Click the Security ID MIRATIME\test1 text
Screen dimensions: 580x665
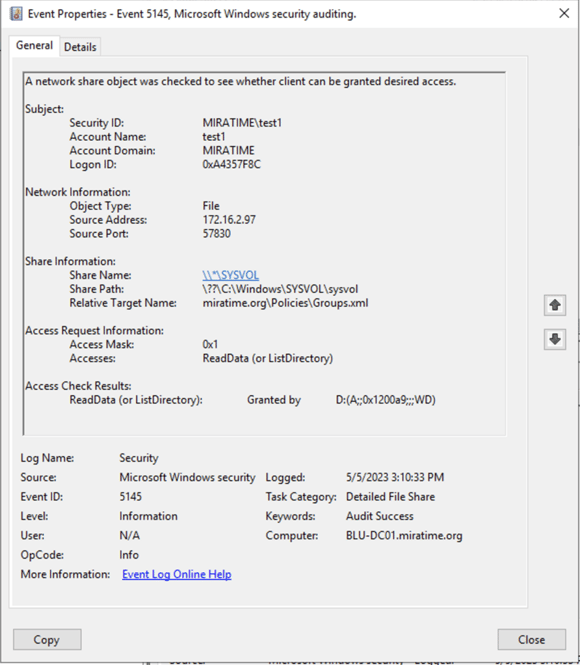pos(242,123)
